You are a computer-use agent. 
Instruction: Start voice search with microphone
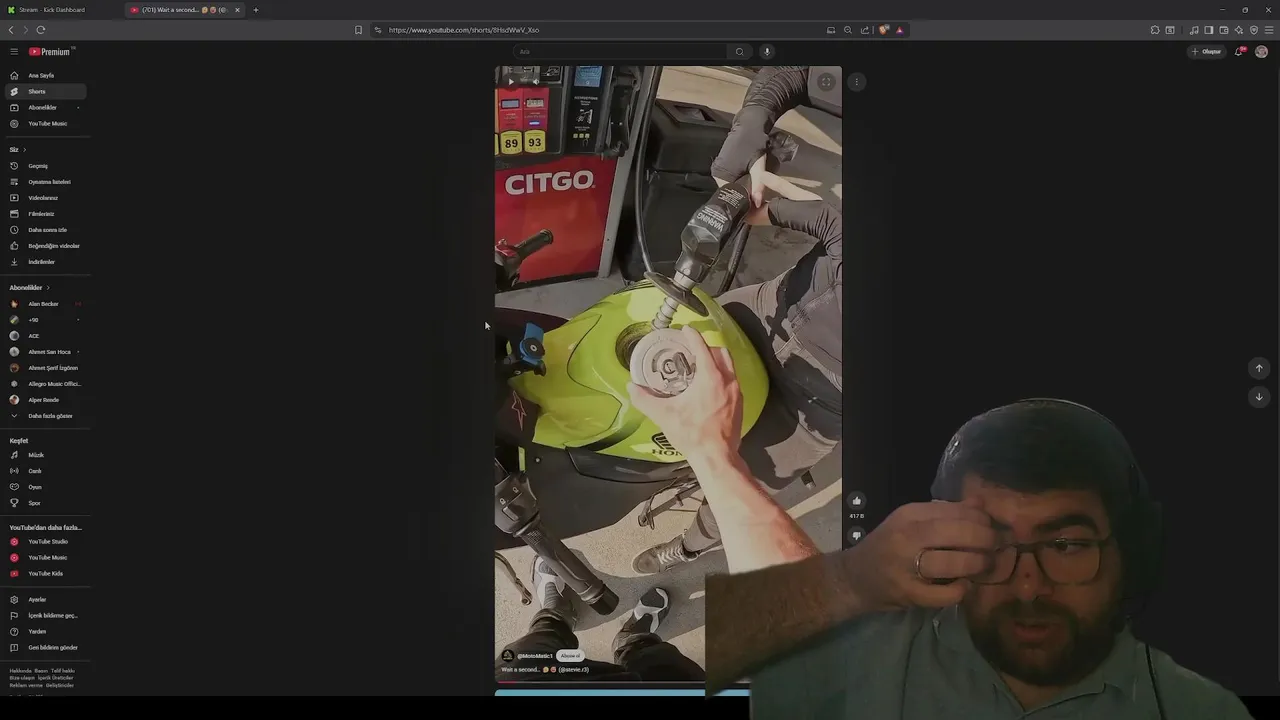[x=767, y=52]
